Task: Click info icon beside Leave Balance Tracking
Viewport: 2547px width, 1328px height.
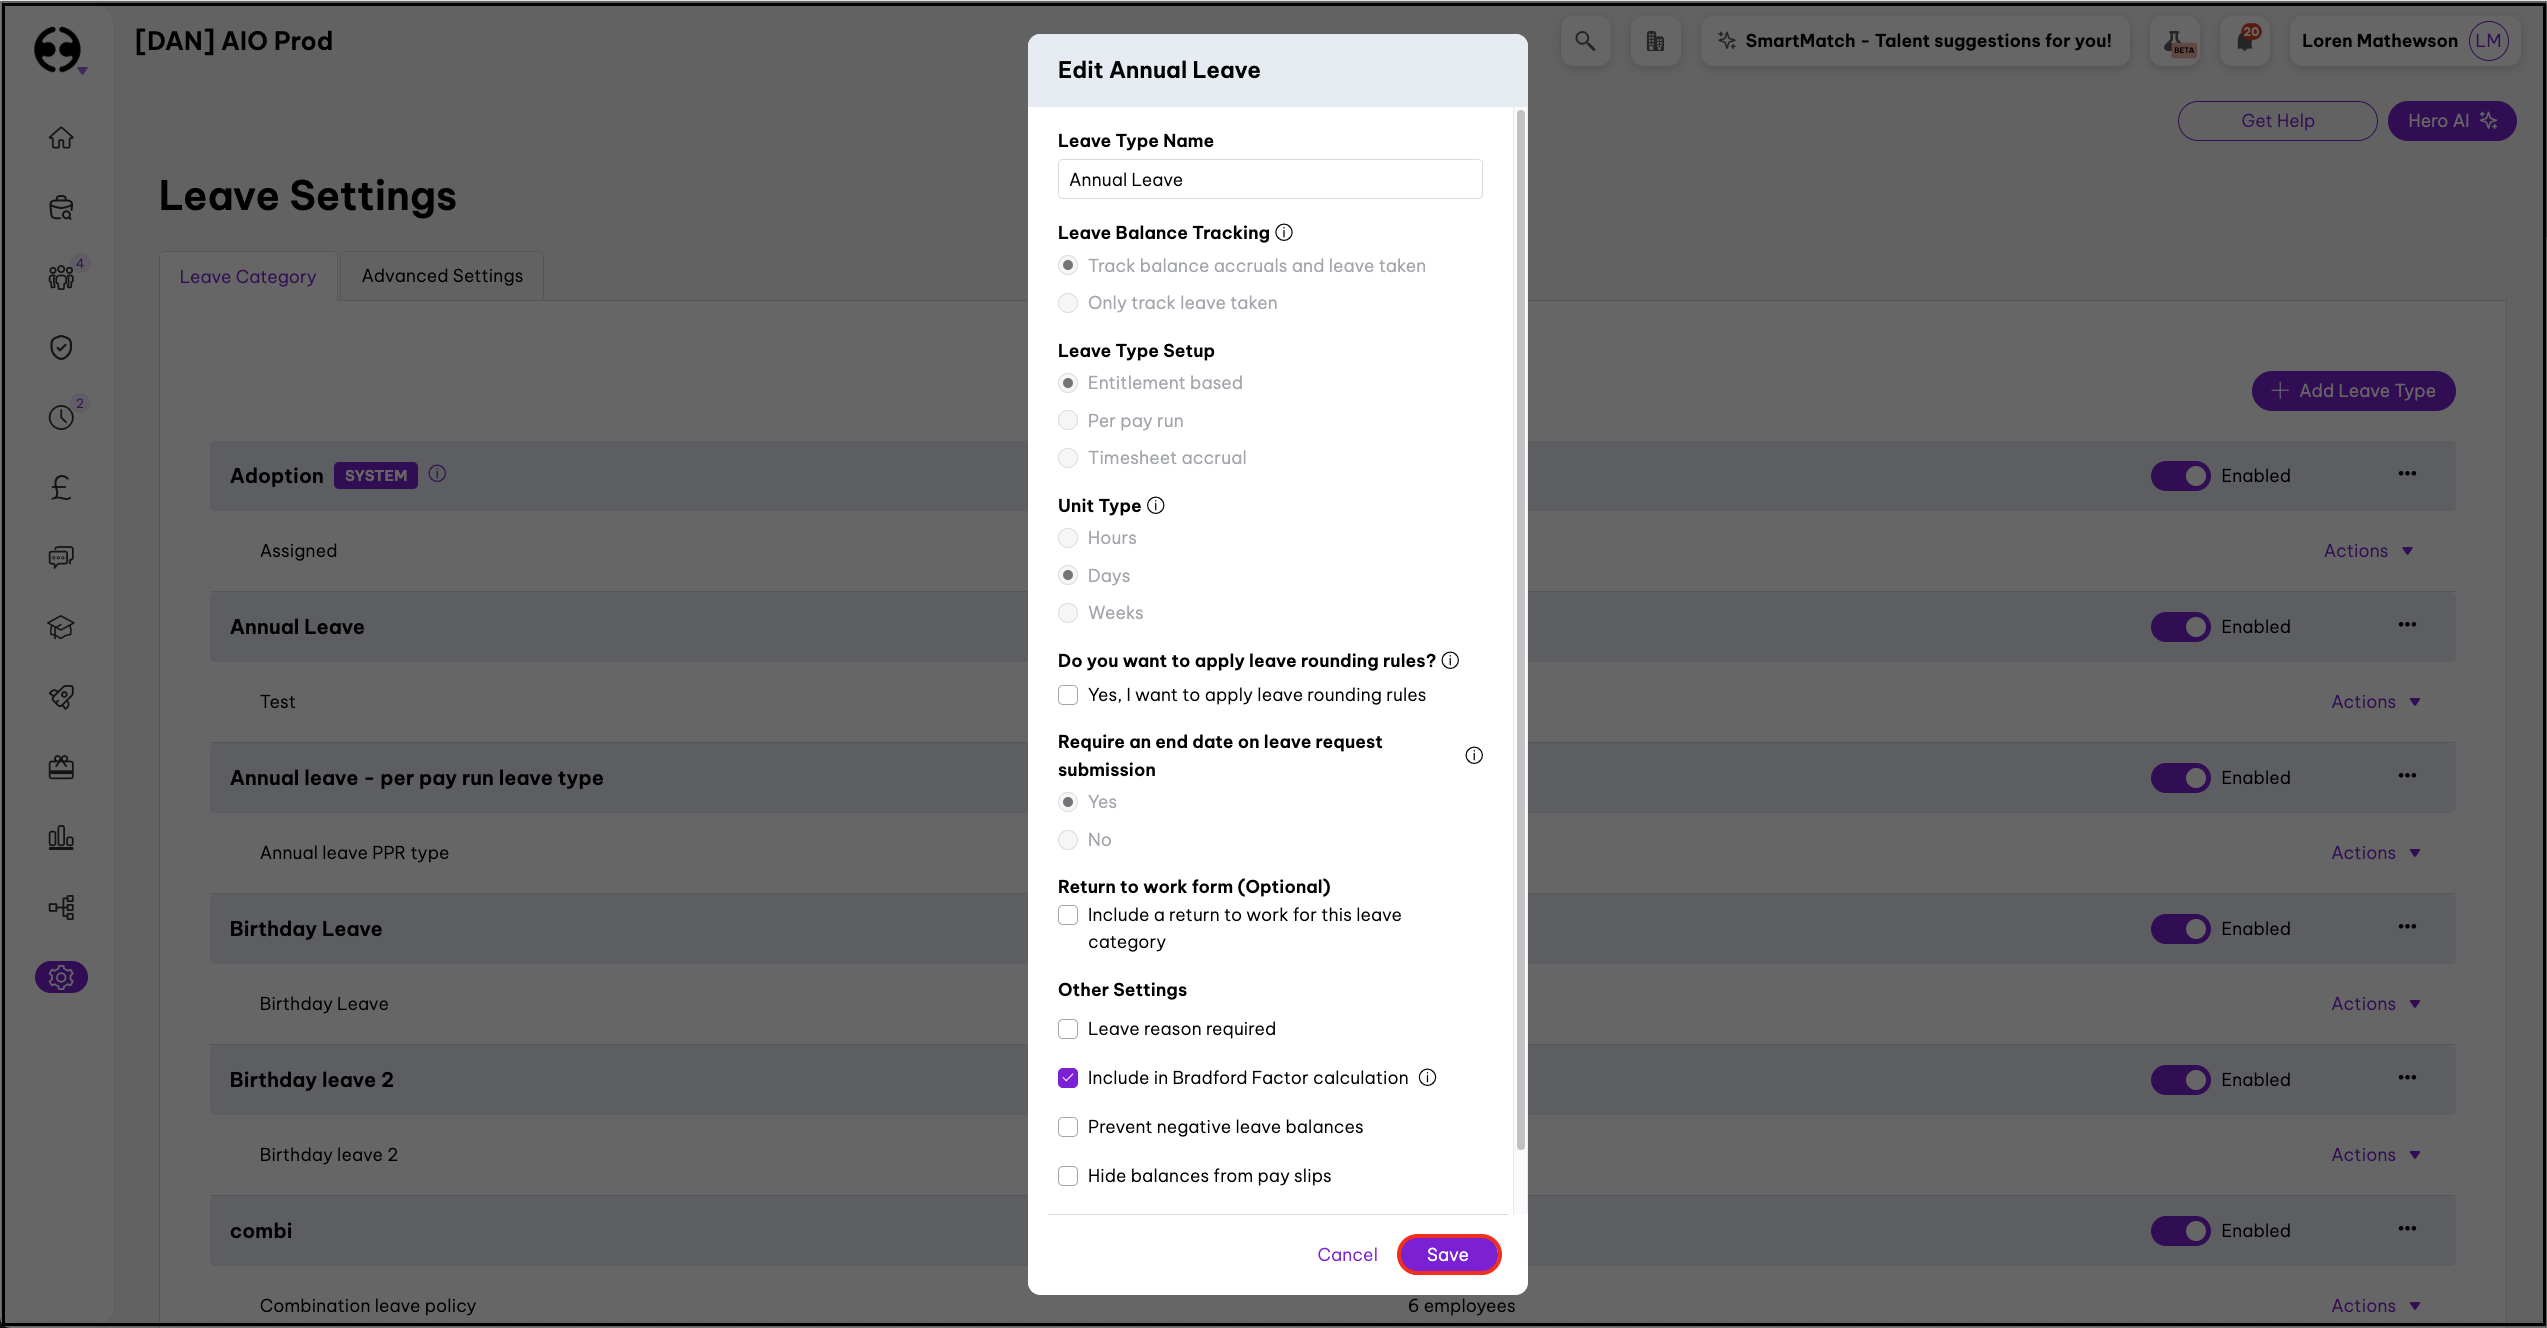Action: (x=1284, y=232)
